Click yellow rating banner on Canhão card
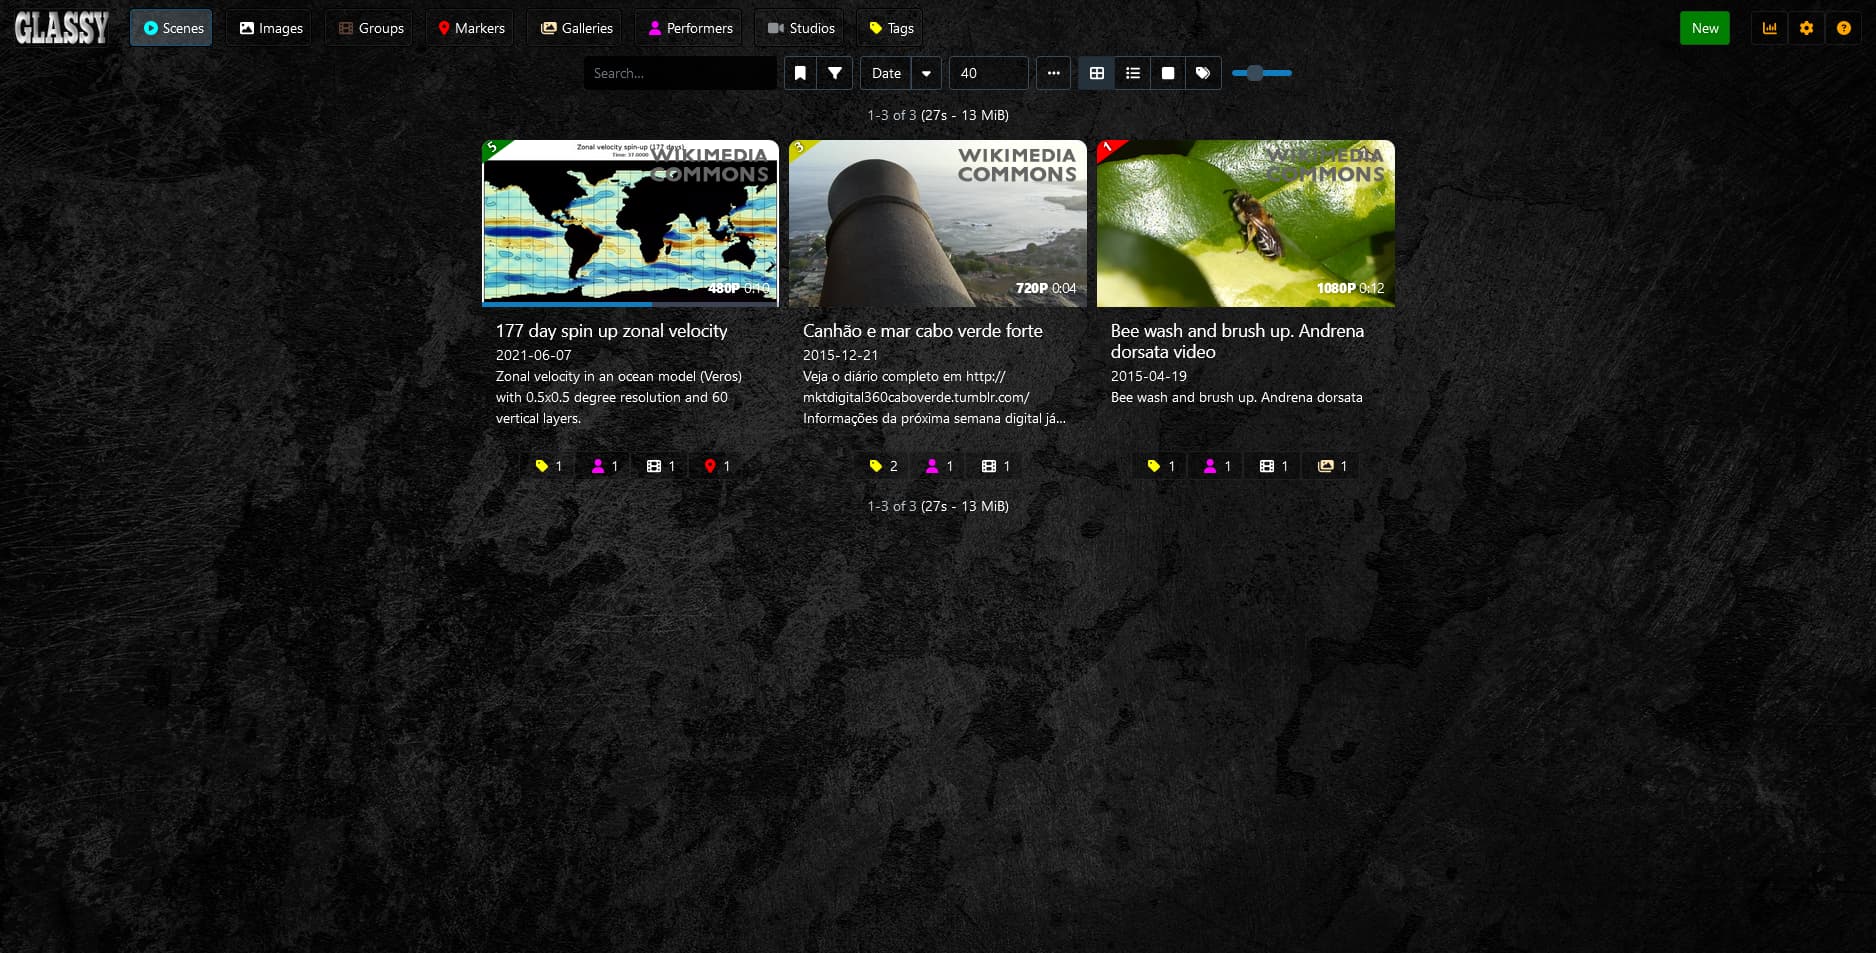 [801, 149]
